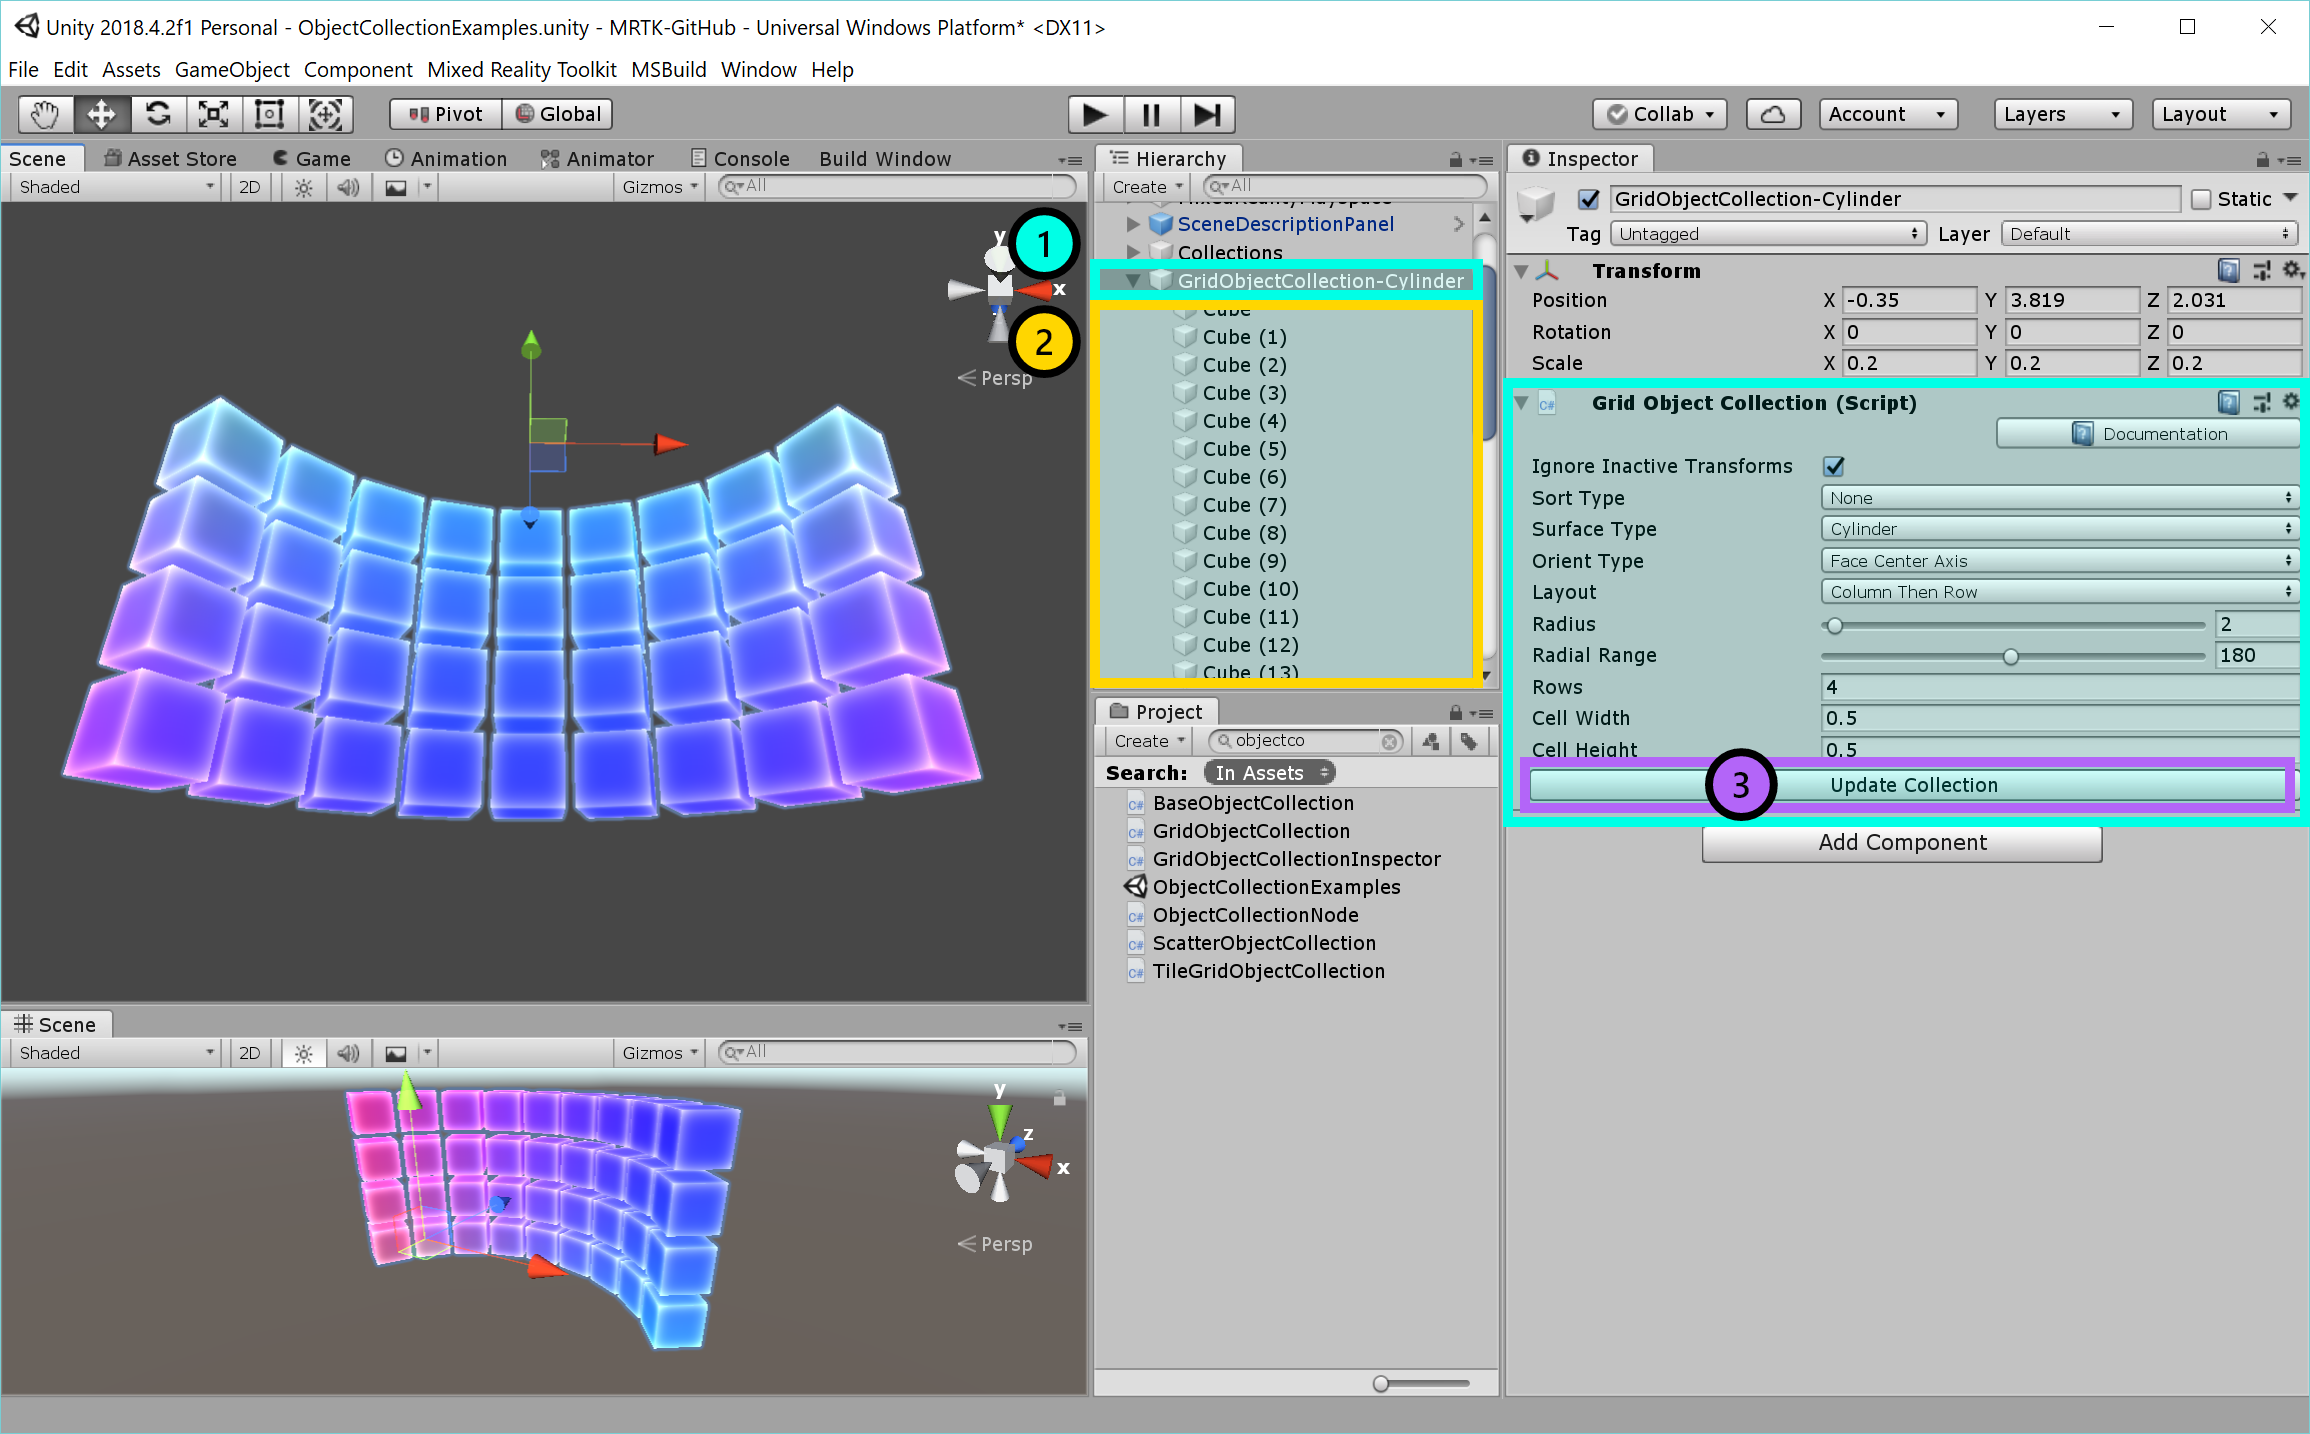Screen dimensions: 2310x1434
Task: Click the Pause button in toolbar
Action: 1153,114
